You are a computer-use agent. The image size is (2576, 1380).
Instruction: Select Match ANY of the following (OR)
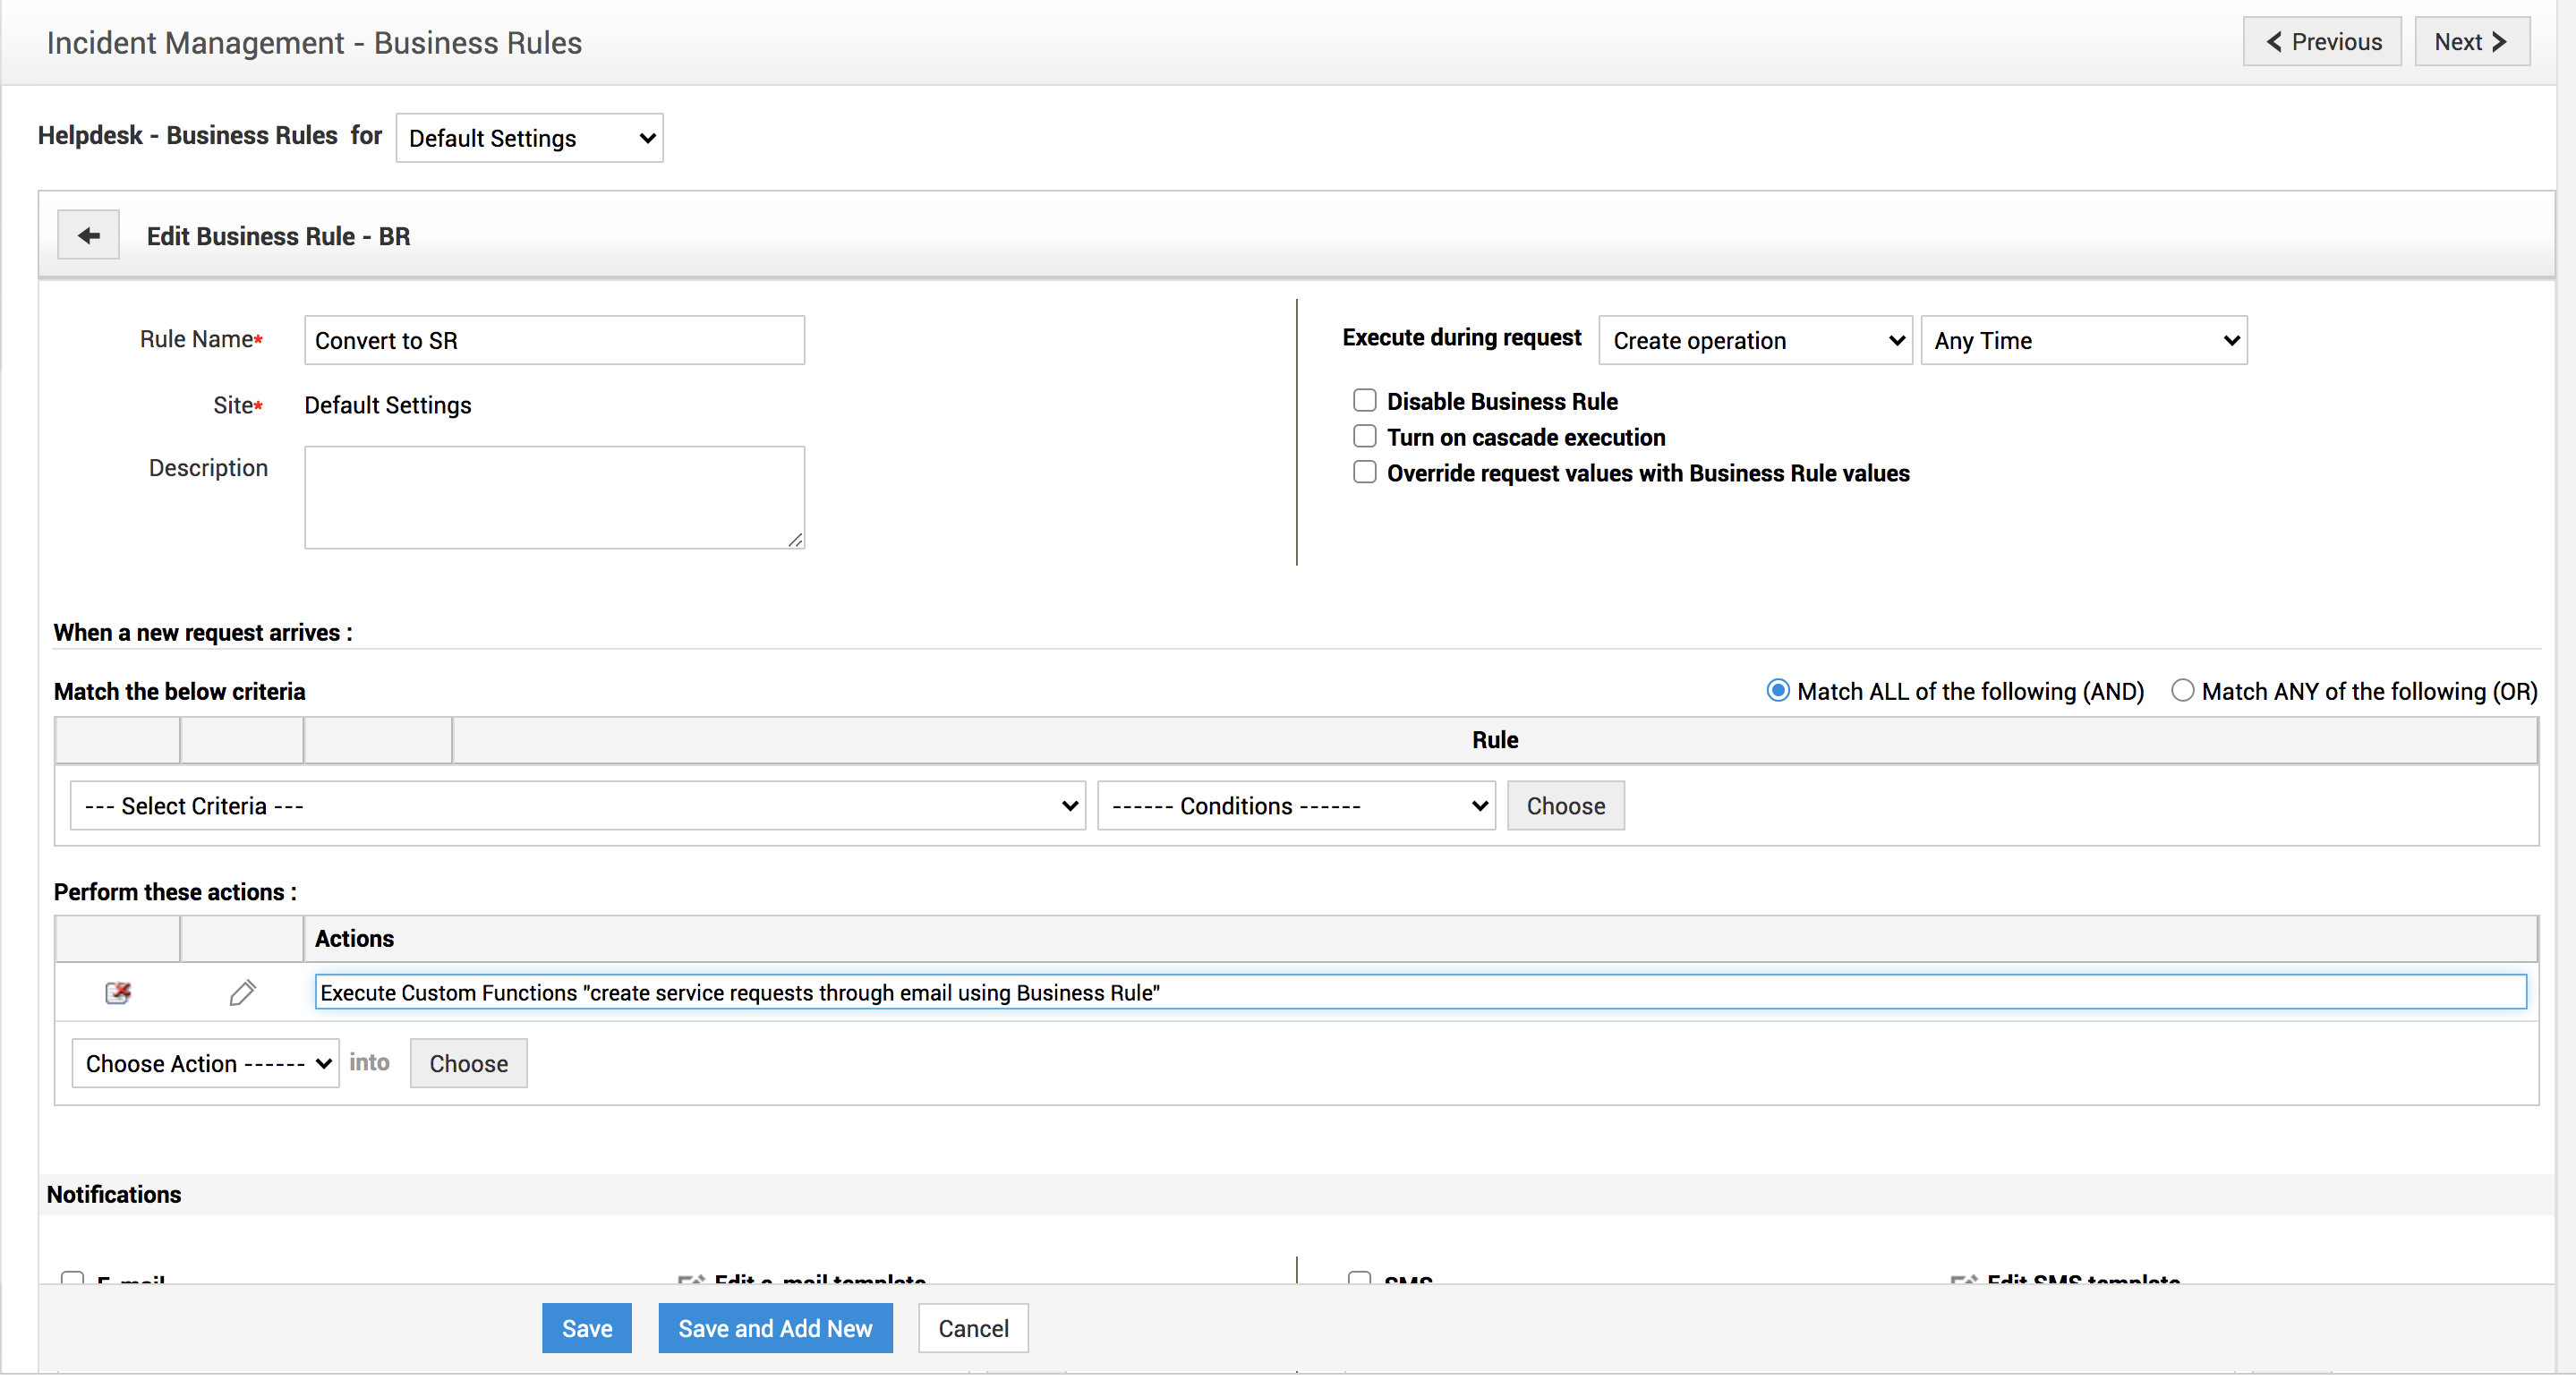[2183, 691]
